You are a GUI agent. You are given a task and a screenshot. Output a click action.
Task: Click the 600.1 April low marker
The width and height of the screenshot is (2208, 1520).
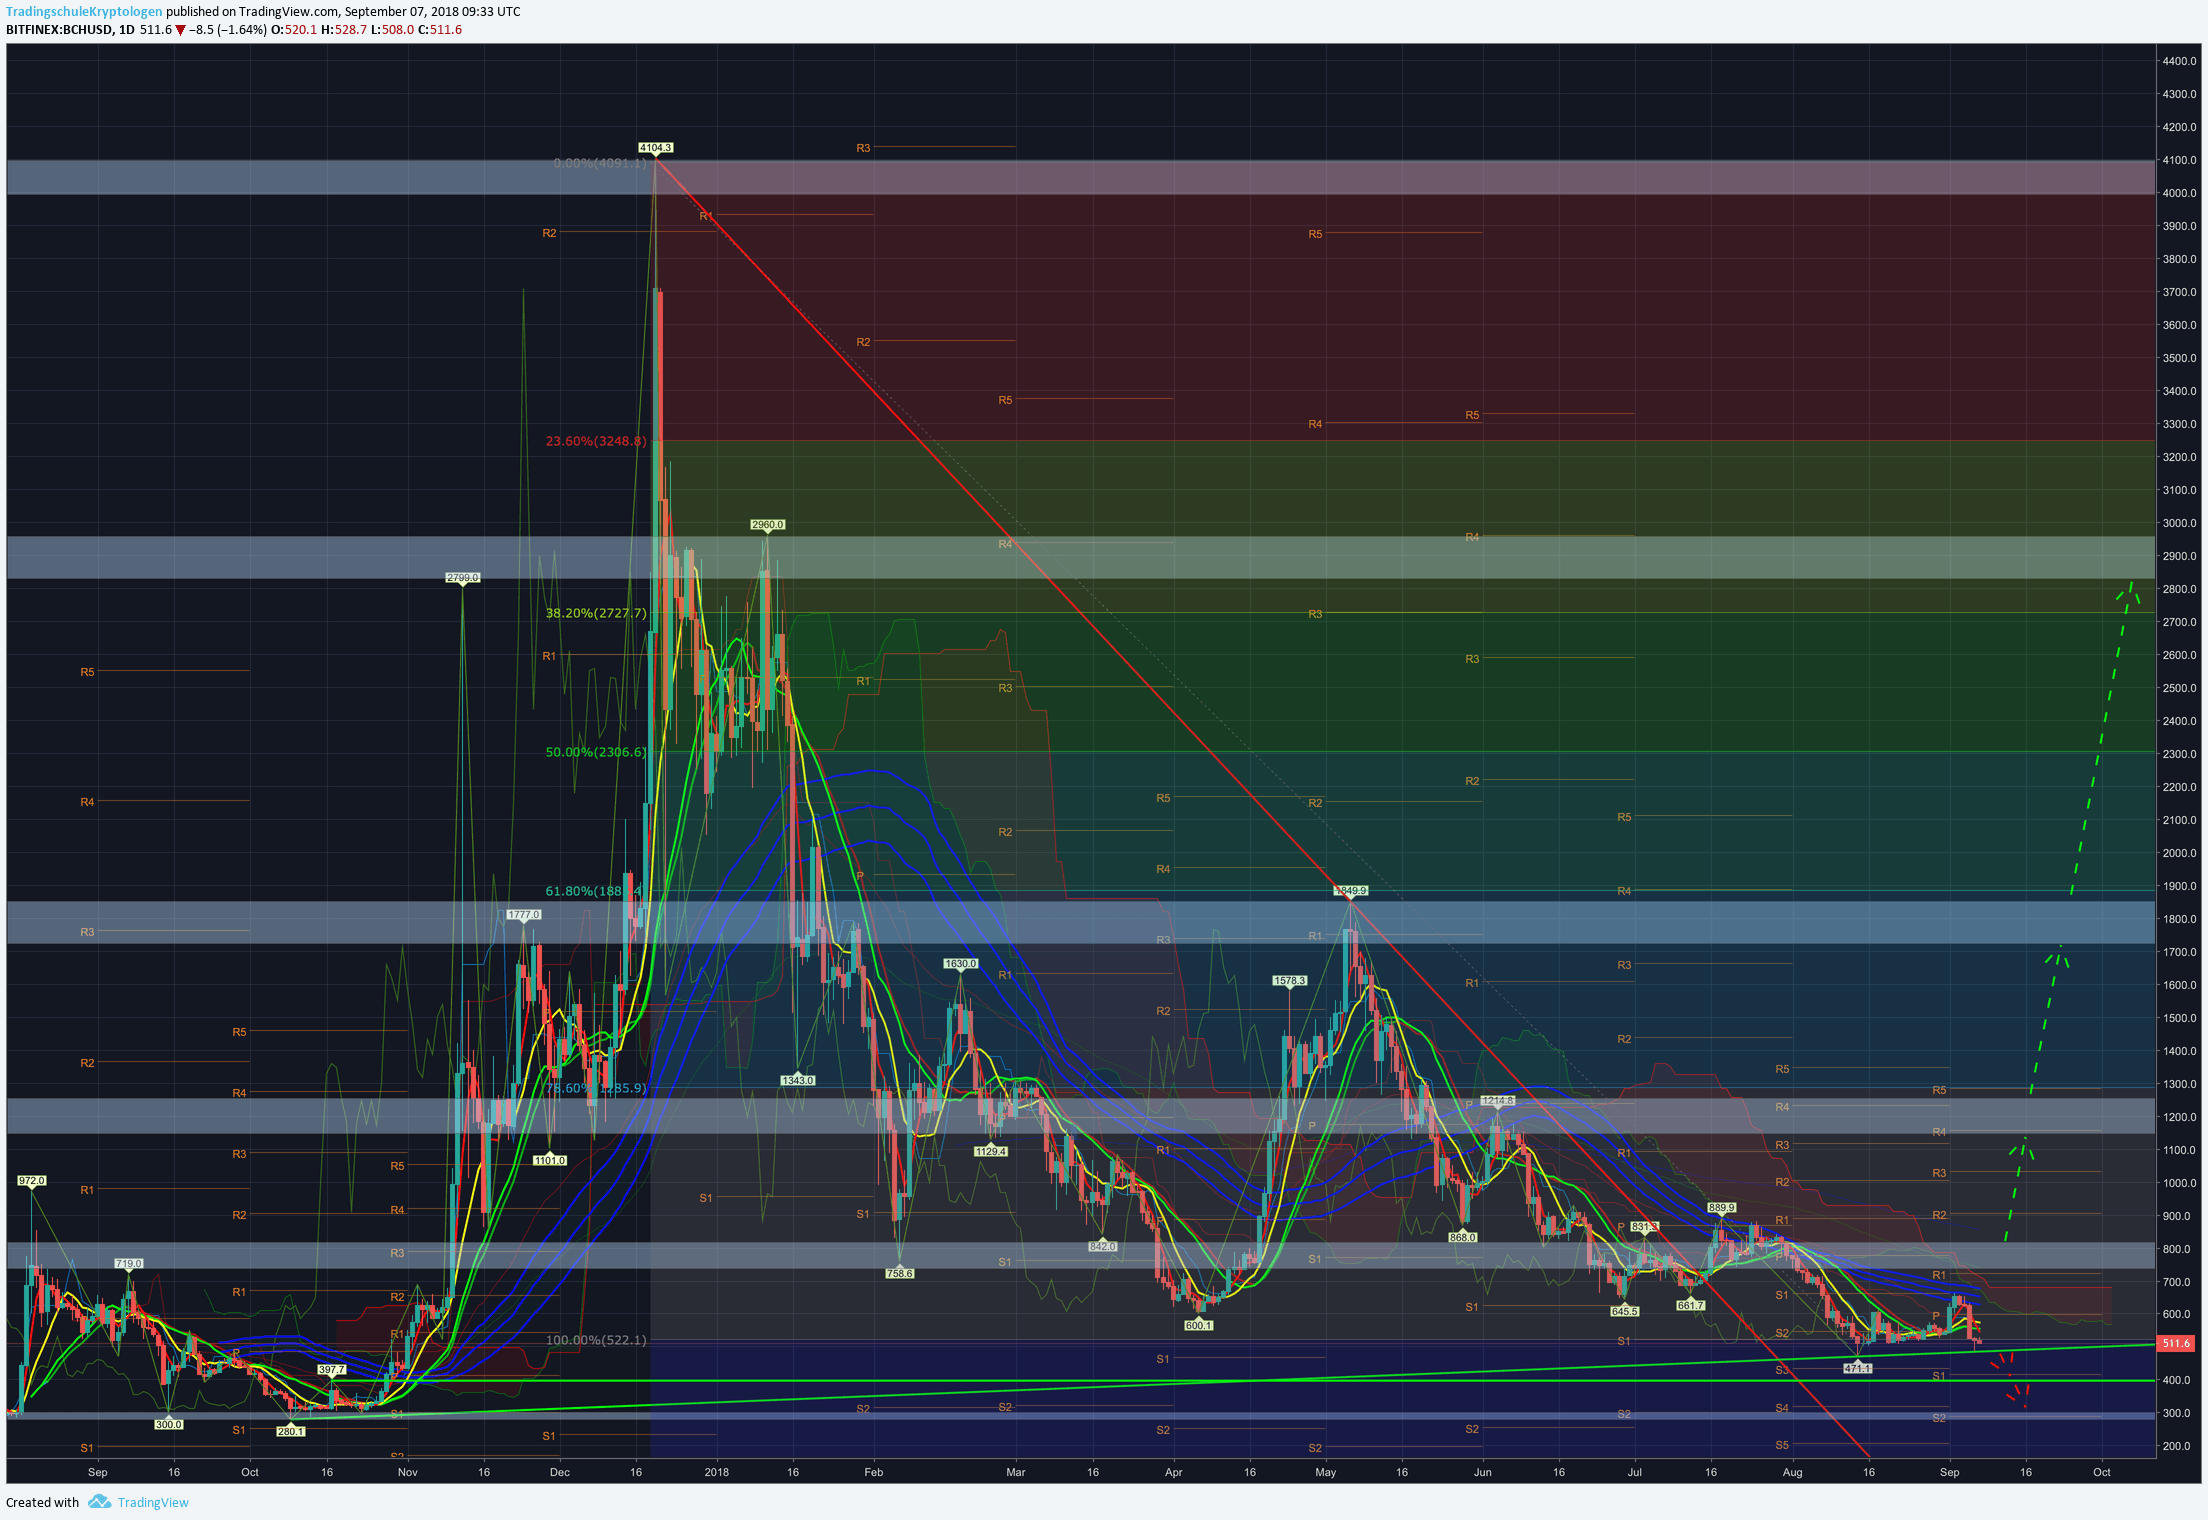coord(1198,1325)
